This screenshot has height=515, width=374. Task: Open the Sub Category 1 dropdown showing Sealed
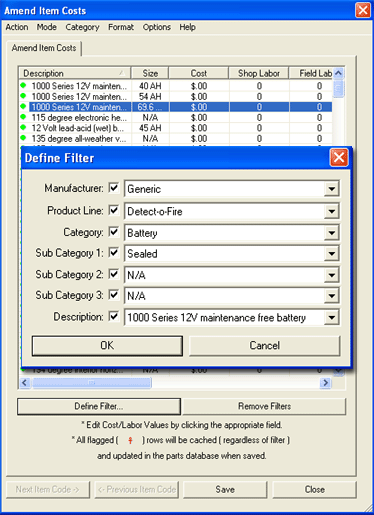(x=331, y=254)
